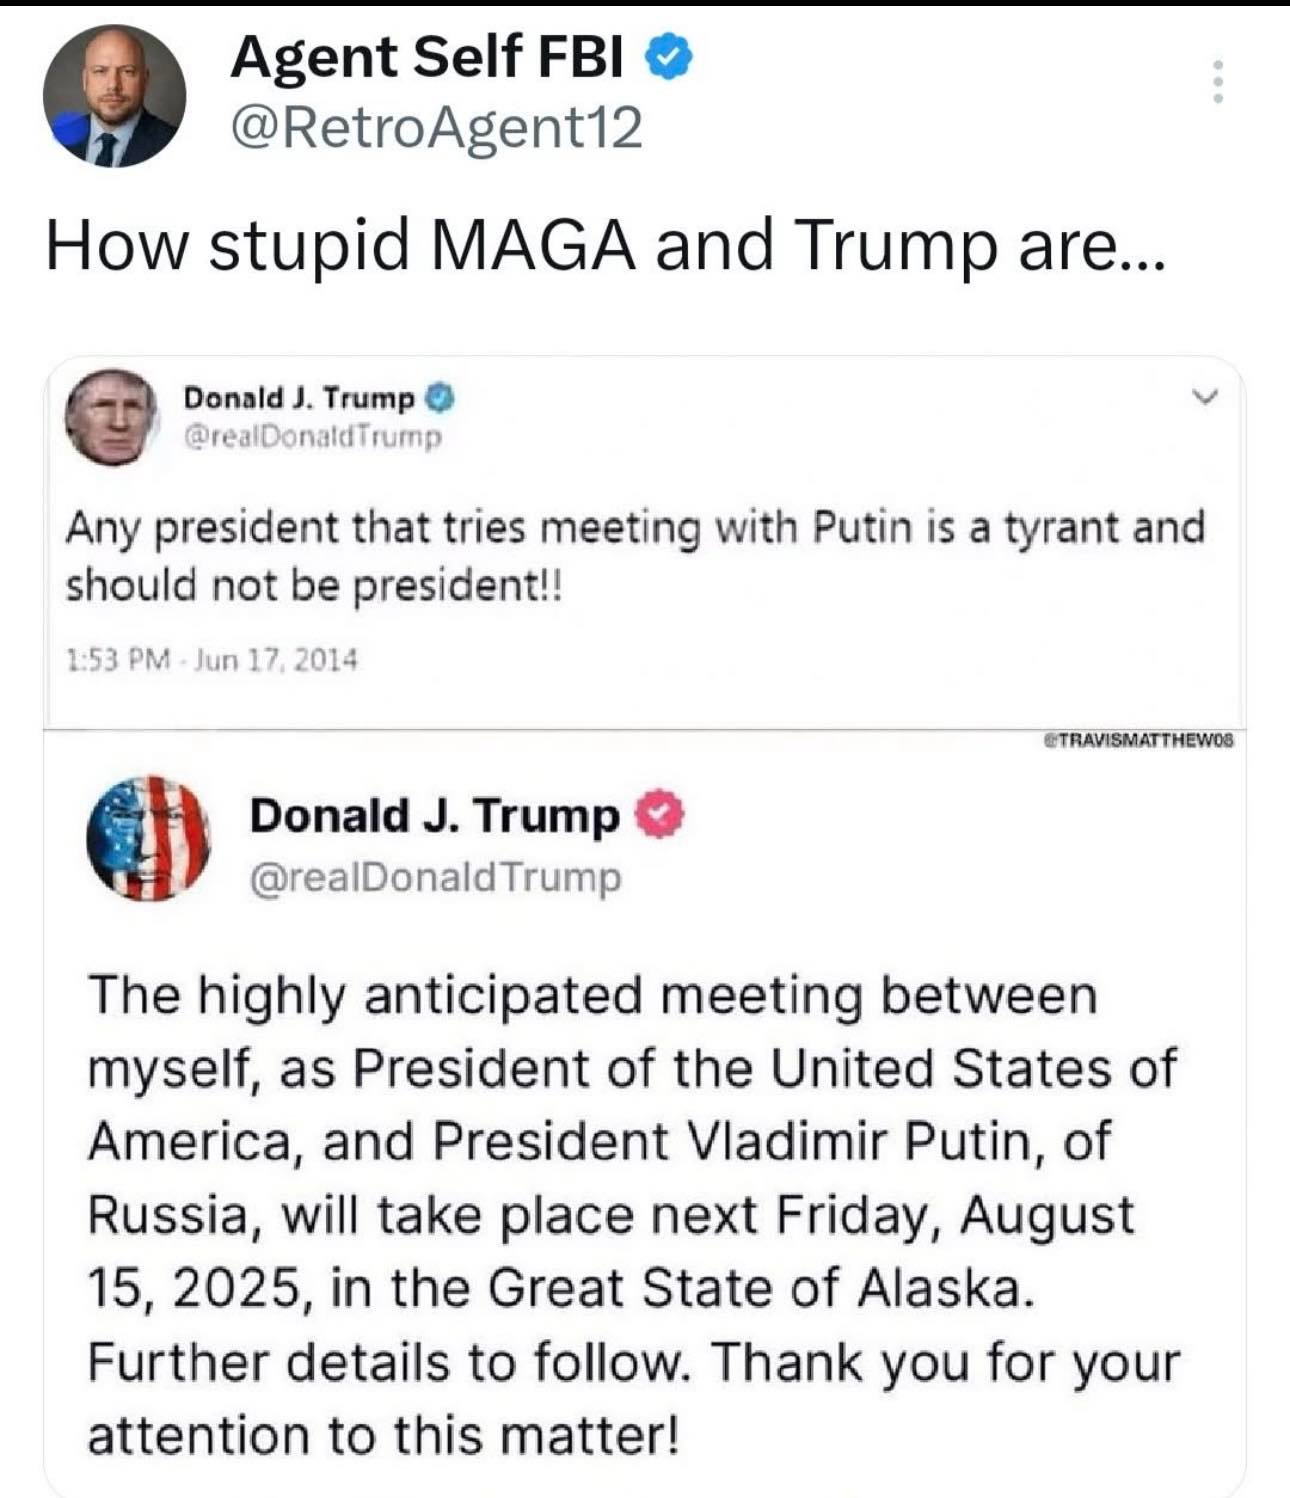This screenshot has height=1498, width=1290.
Task: Open the three-dot more options menu
Action: coord(1217,81)
